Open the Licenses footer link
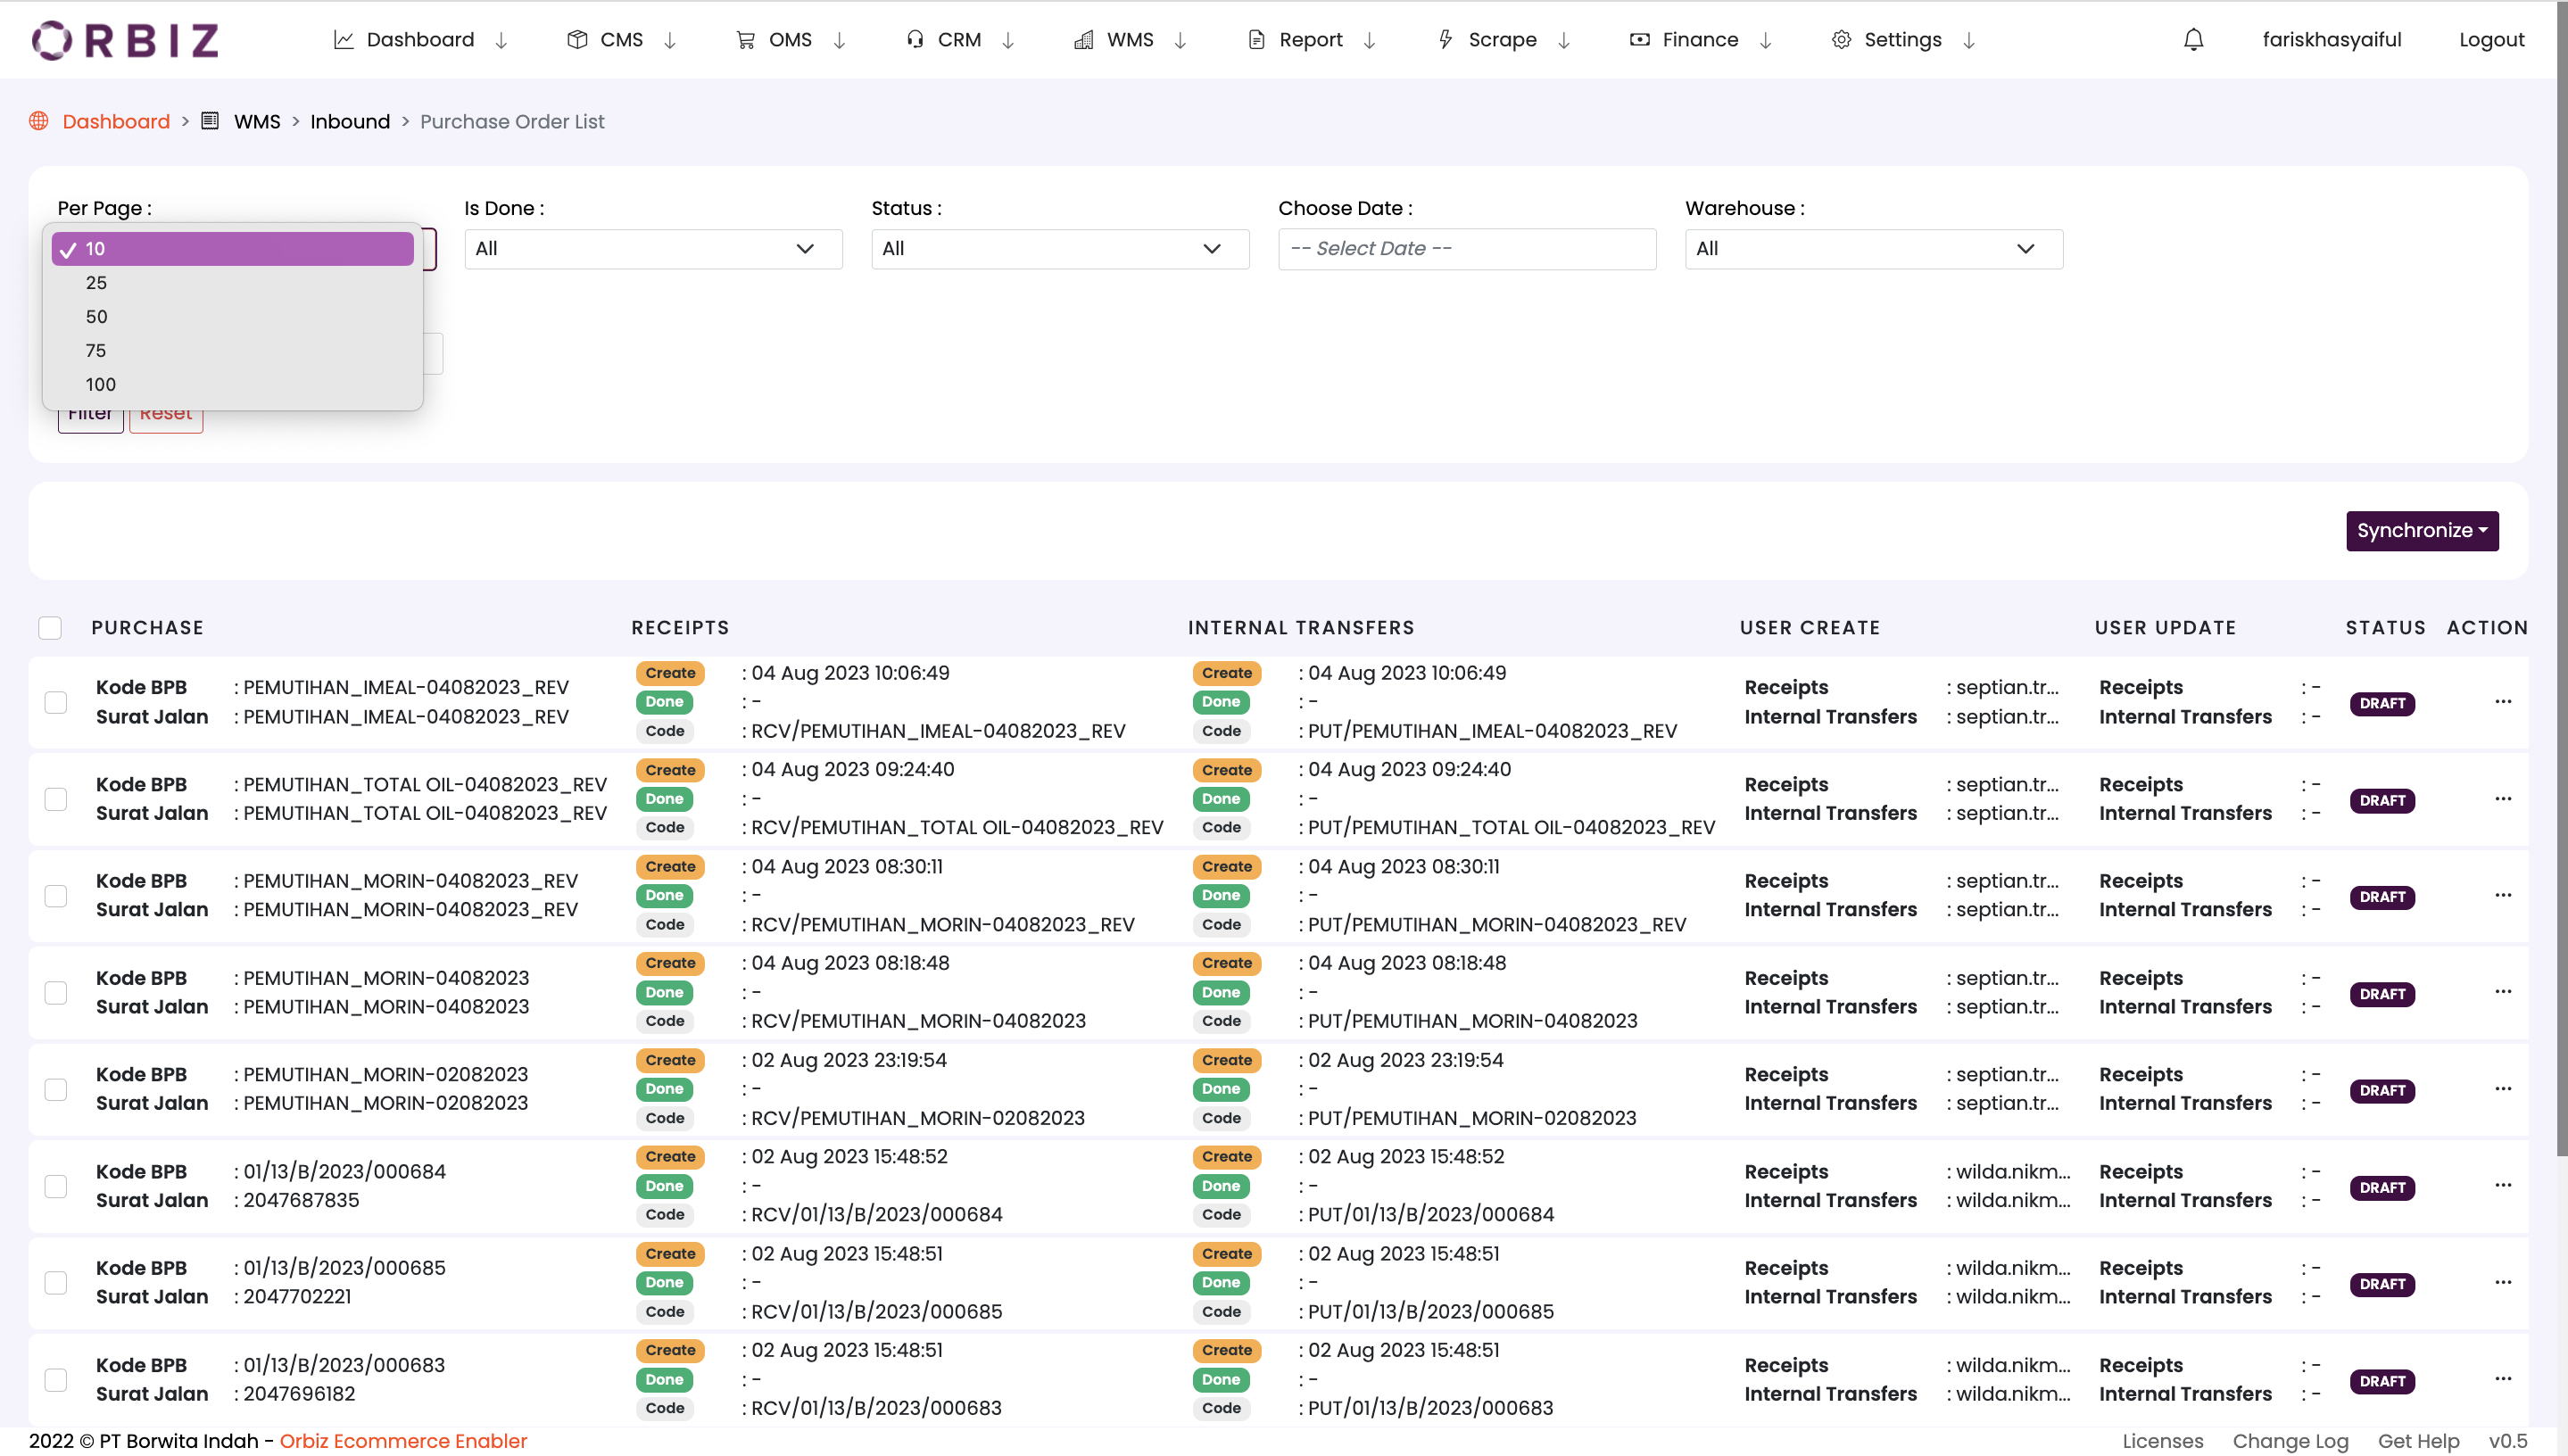The image size is (2568, 1456). point(2163,1441)
